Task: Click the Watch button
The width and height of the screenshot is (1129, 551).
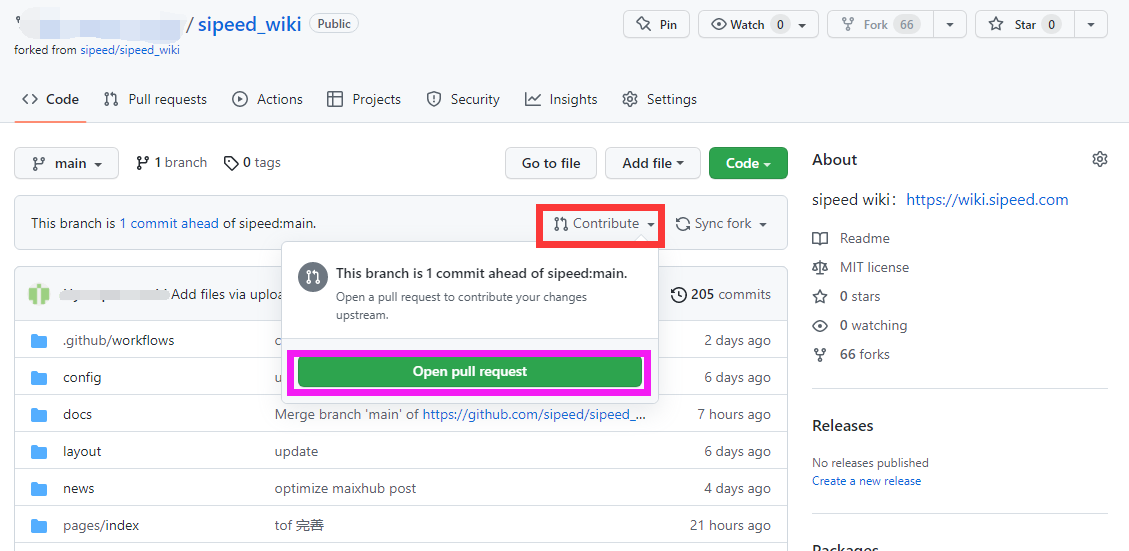Action: [747, 24]
